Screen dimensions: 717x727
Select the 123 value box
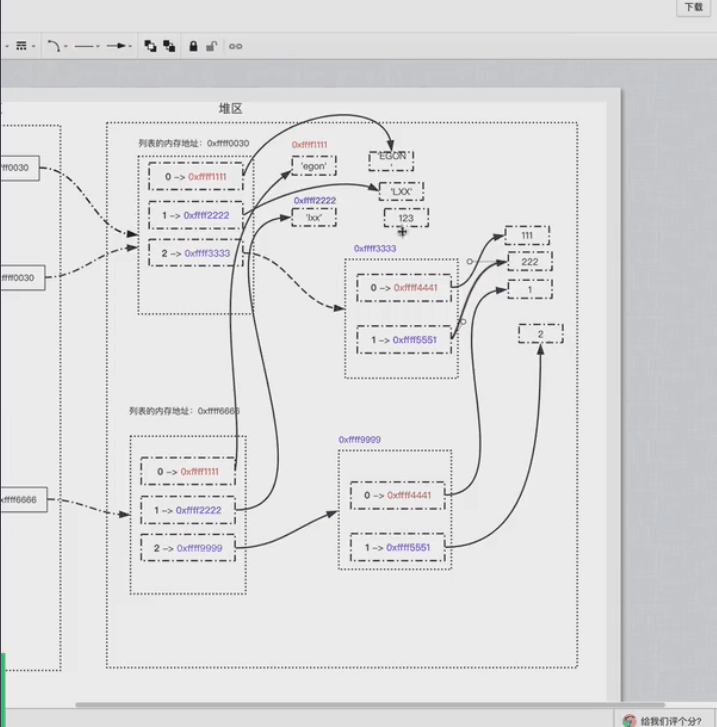coord(406,218)
